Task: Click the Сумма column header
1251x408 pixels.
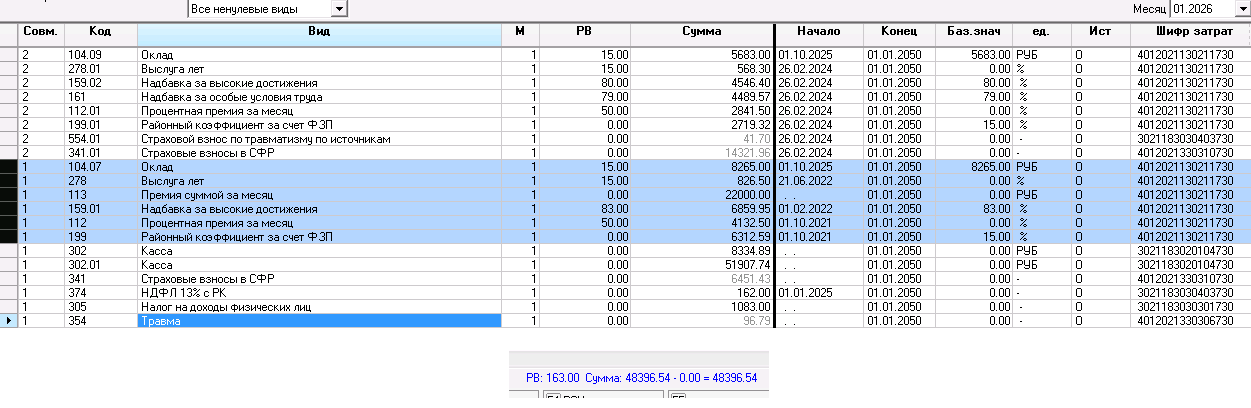Action: 701,32
